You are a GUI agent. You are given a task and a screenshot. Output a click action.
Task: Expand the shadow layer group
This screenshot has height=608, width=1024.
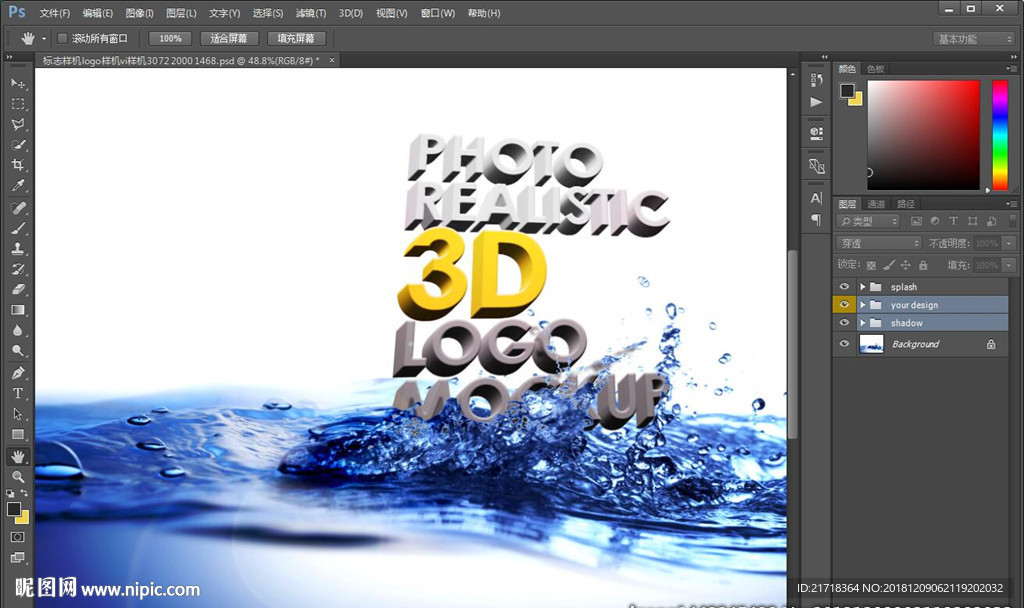(862, 323)
